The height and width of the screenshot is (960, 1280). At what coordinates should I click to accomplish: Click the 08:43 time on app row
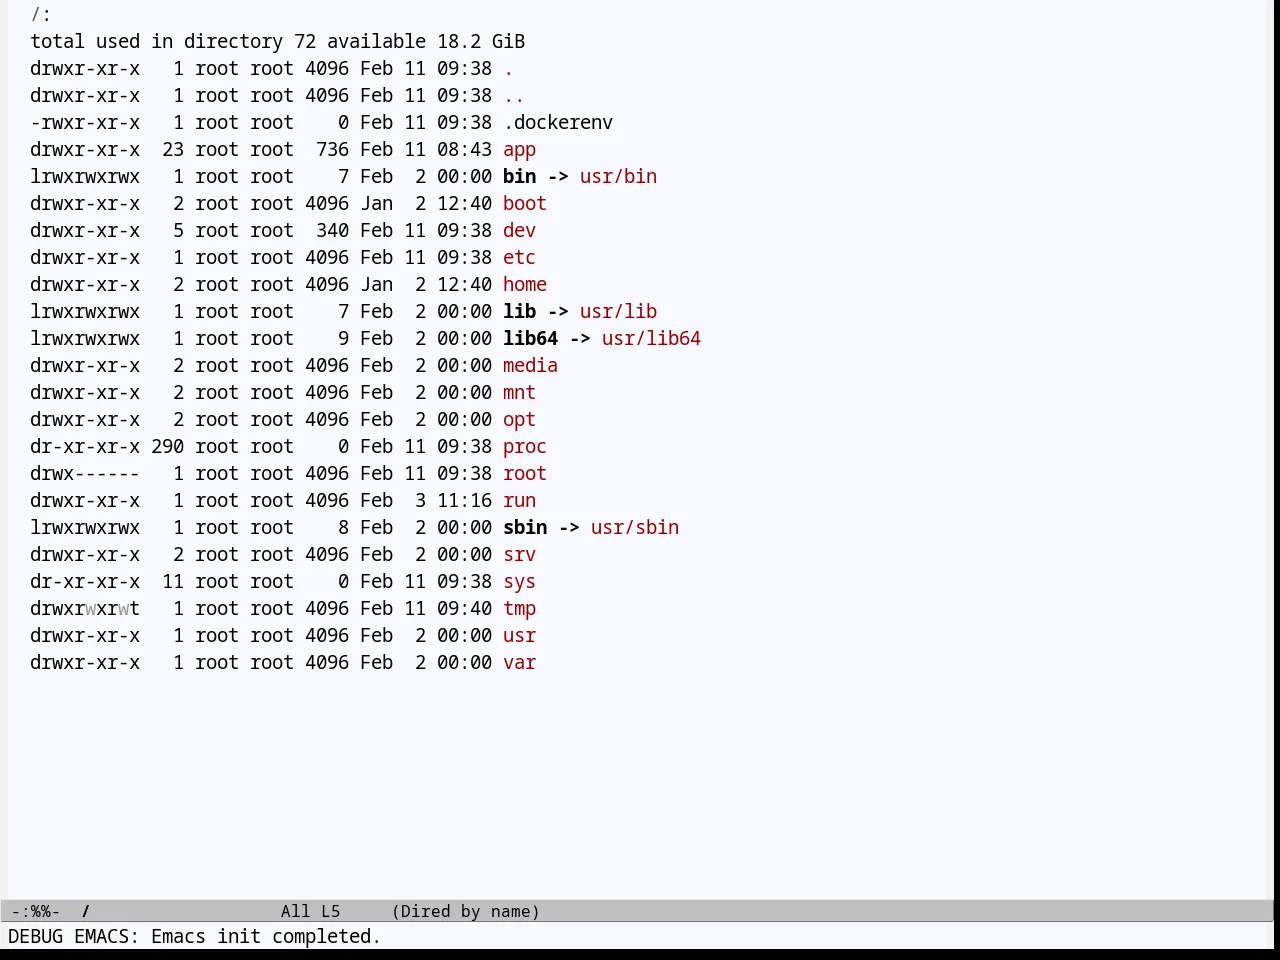[x=464, y=150]
